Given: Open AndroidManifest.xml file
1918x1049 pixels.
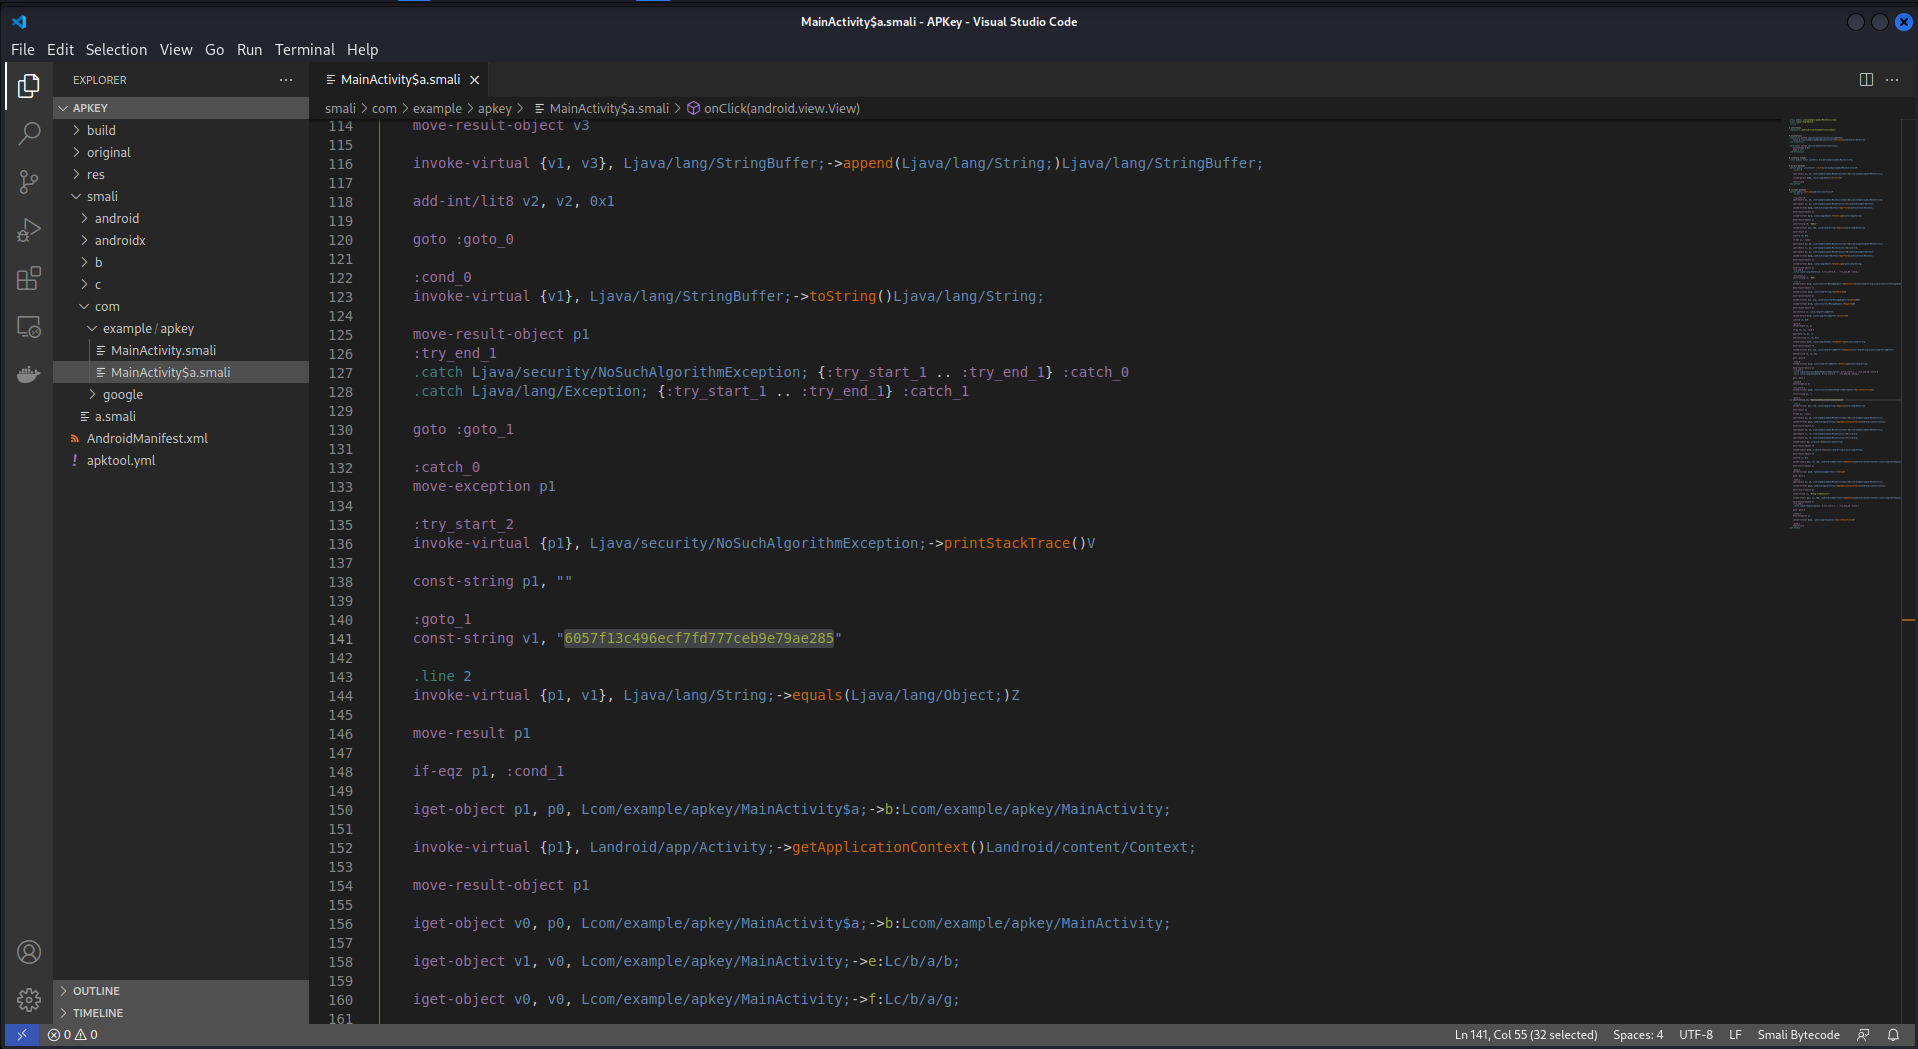Looking at the screenshot, I should (181, 438).
